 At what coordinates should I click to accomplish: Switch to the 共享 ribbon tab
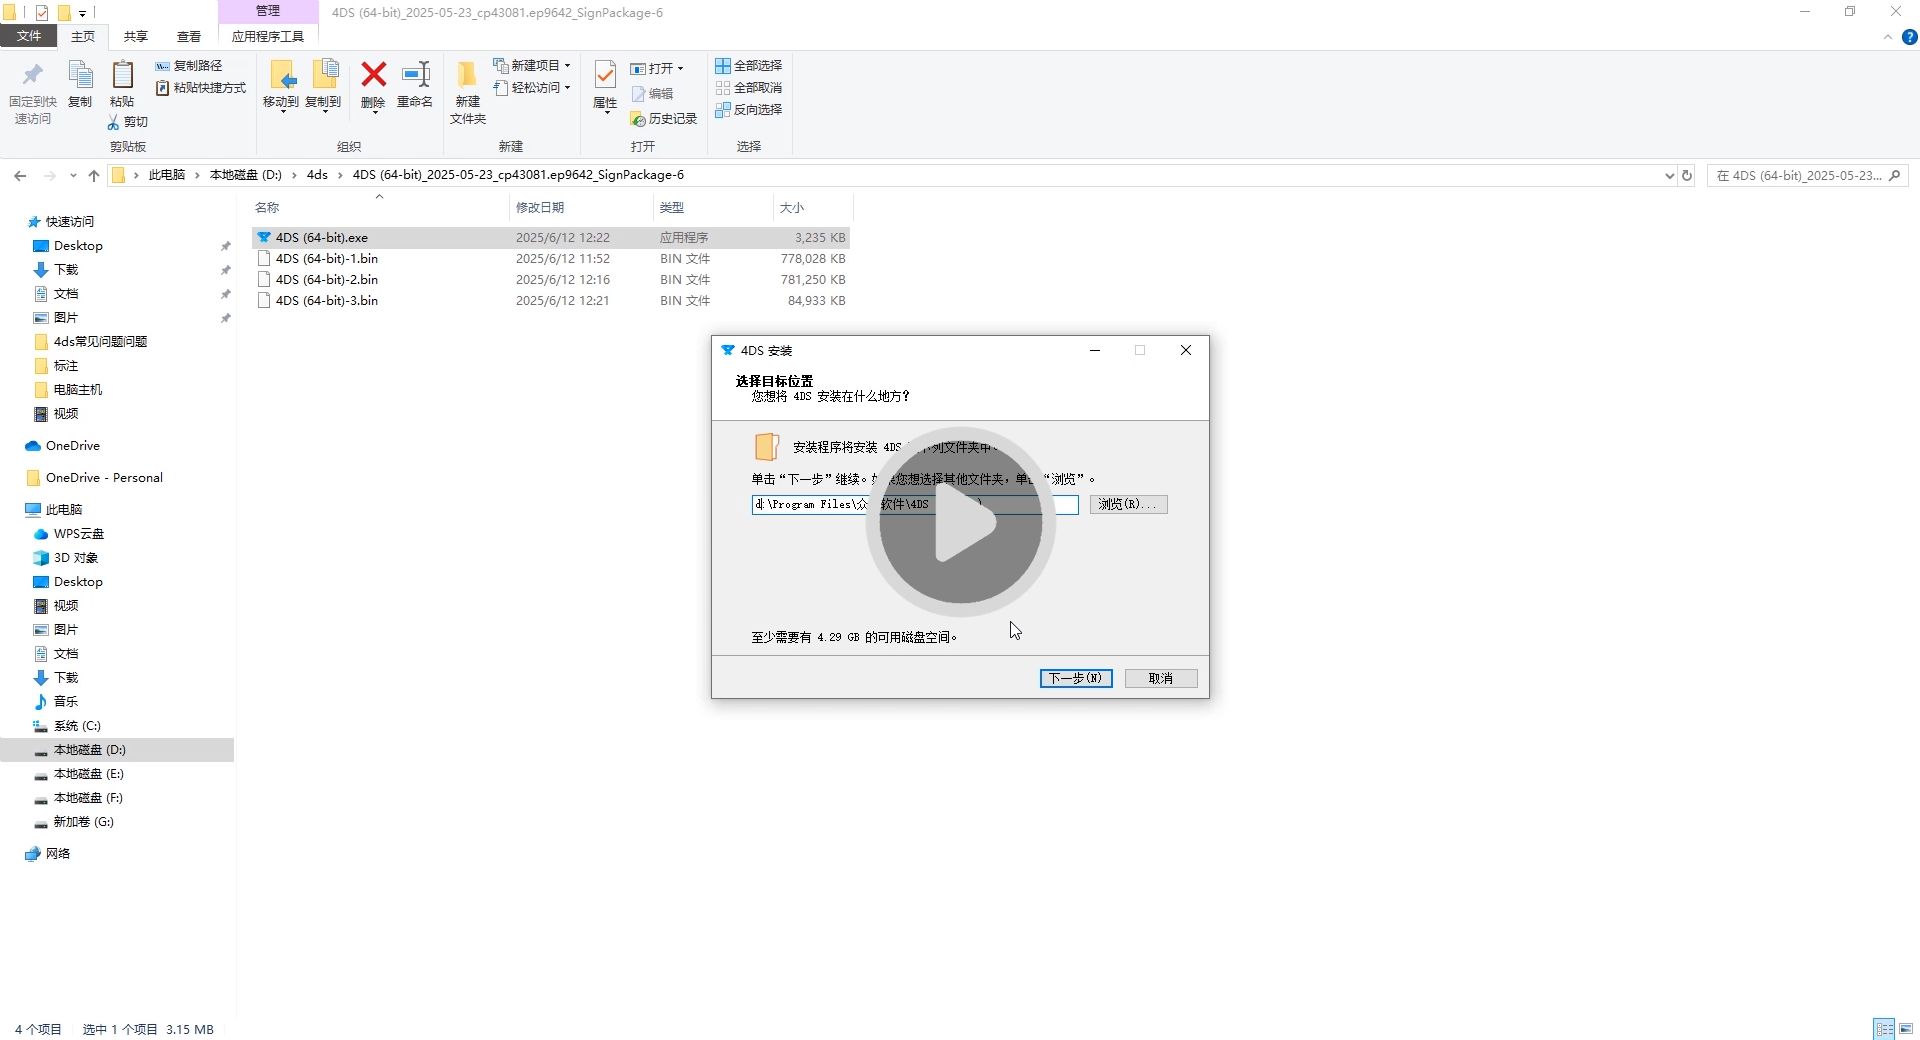click(136, 36)
